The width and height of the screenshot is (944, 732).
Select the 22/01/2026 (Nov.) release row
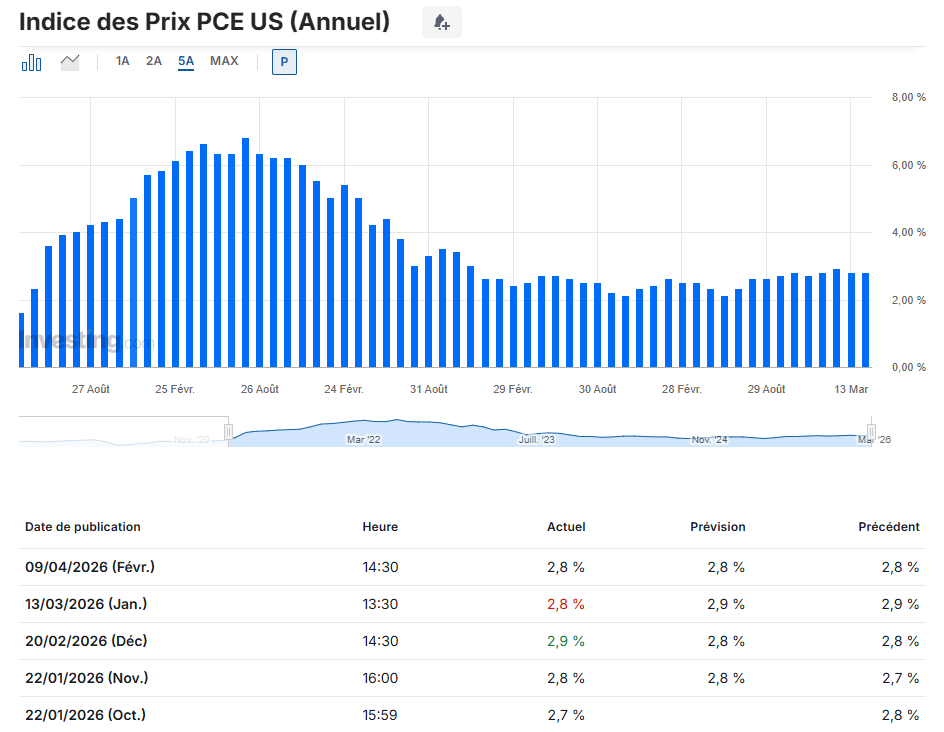click(x=86, y=678)
